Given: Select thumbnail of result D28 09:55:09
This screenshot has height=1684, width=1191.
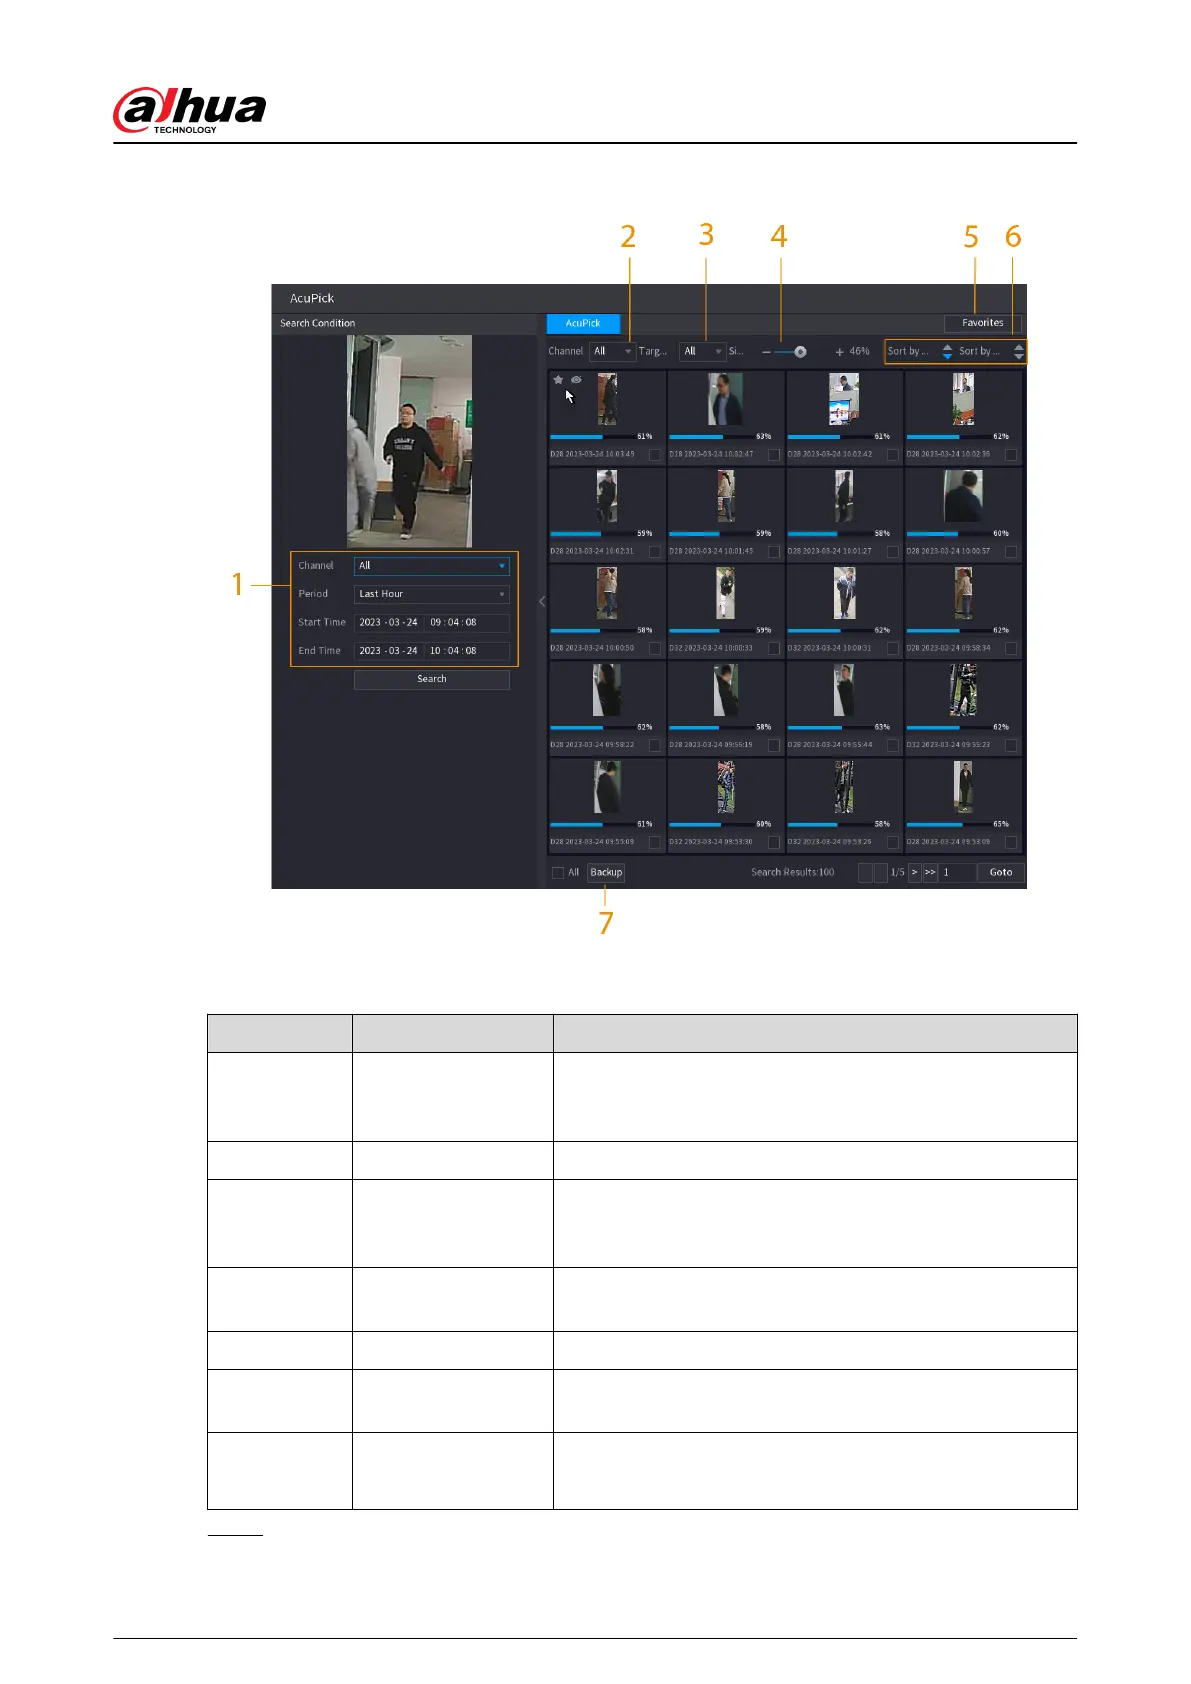Looking at the screenshot, I should point(607,787).
